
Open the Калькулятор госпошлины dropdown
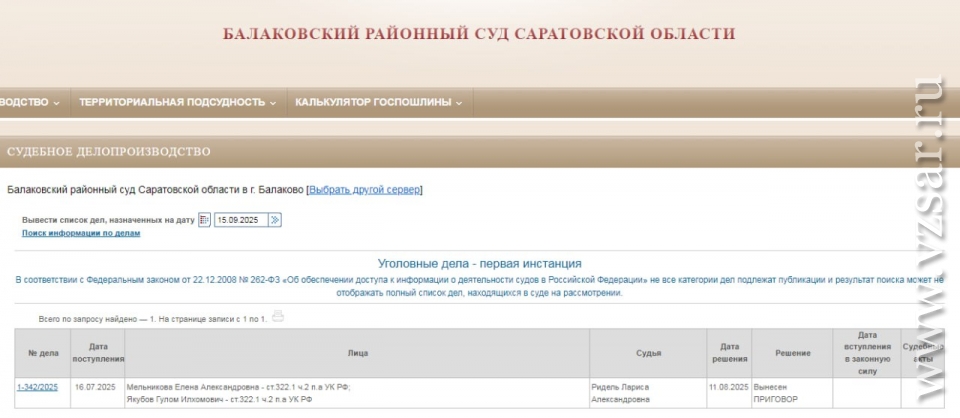[378, 102]
